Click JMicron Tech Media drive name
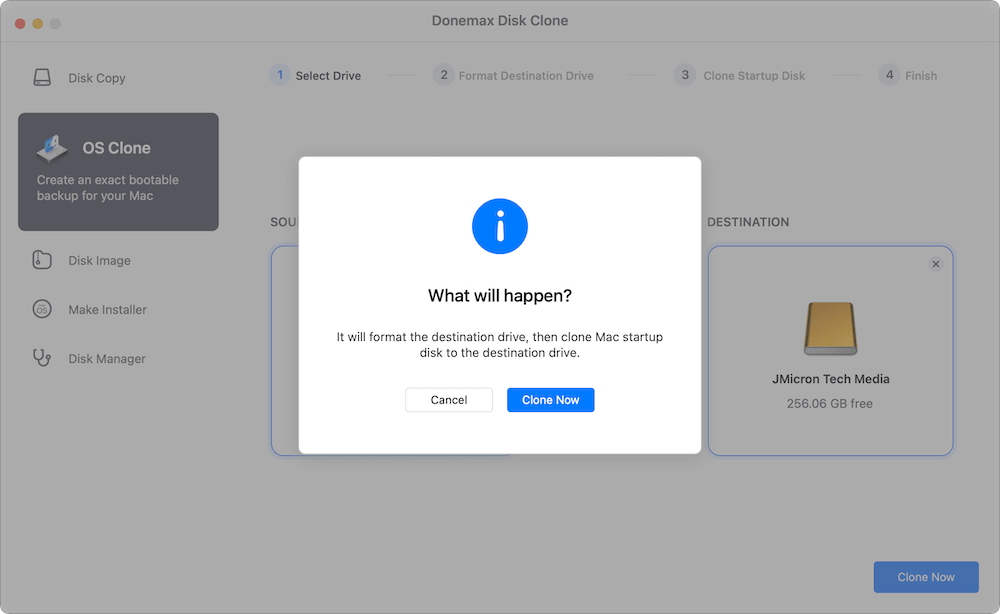This screenshot has height=614, width=1000. pyautogui.click(x=830, y=379)
